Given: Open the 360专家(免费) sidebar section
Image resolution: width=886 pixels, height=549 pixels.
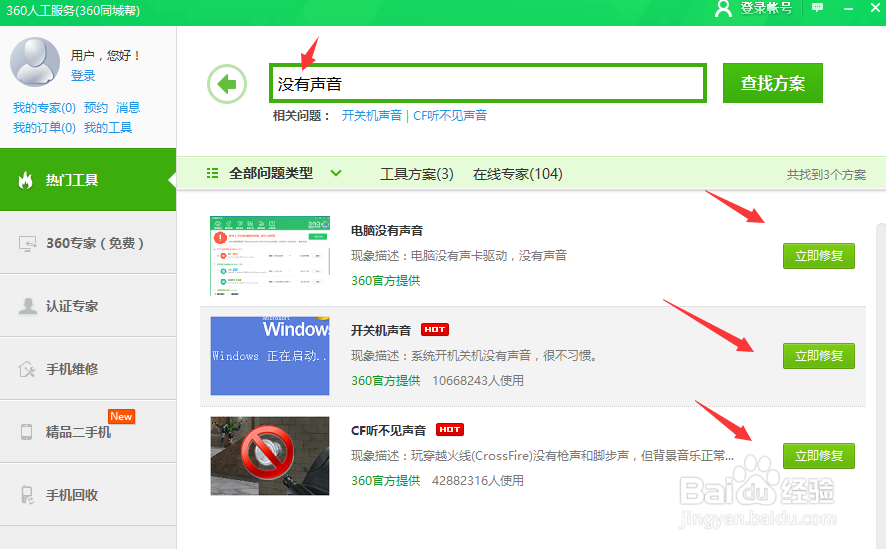Looking at the screenshot, I should pos(88,243).
